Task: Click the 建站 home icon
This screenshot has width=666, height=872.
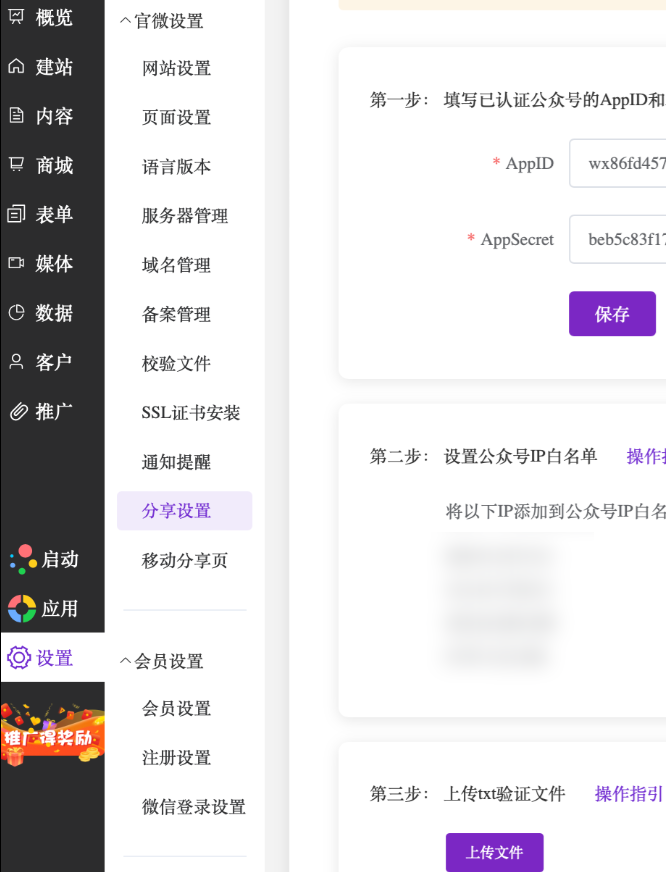Action: [x=16, y=66]
